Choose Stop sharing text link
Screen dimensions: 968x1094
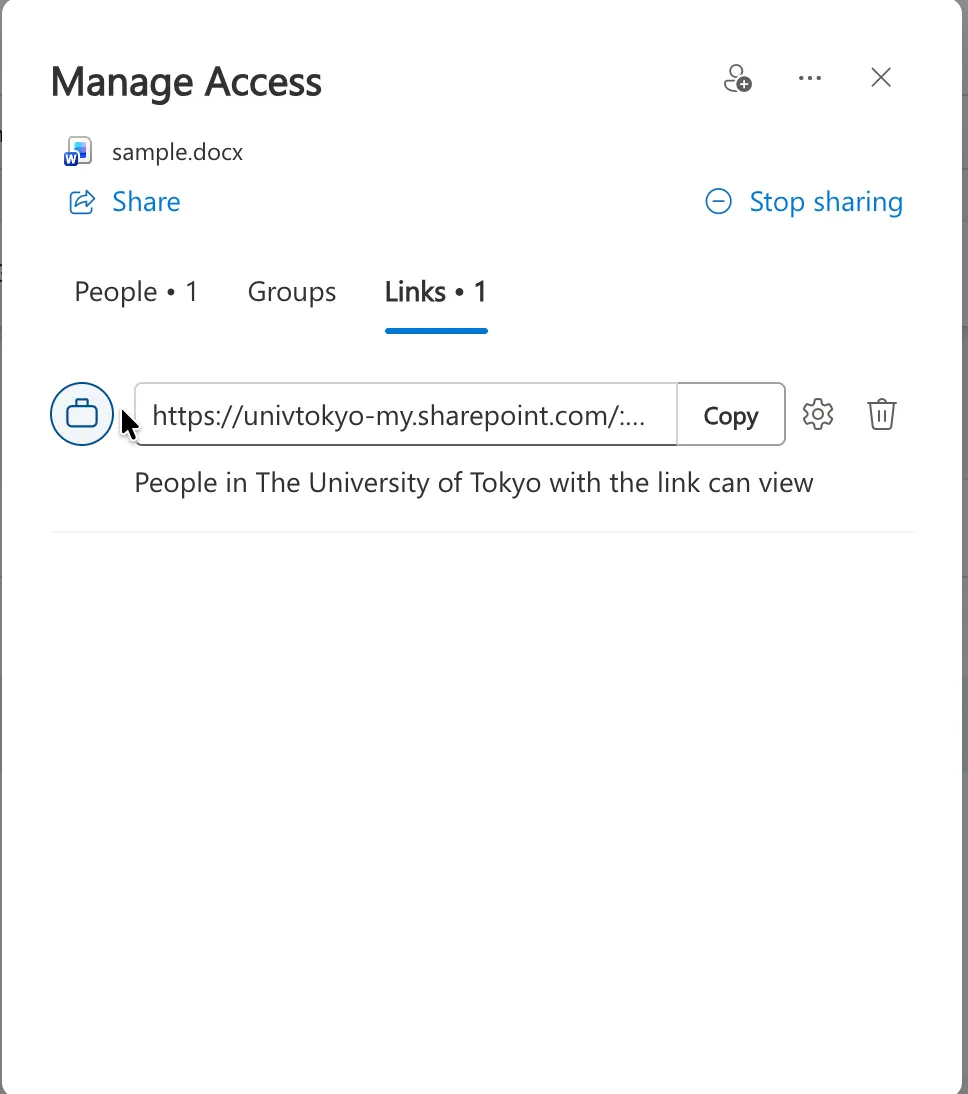tap(826, 202)
